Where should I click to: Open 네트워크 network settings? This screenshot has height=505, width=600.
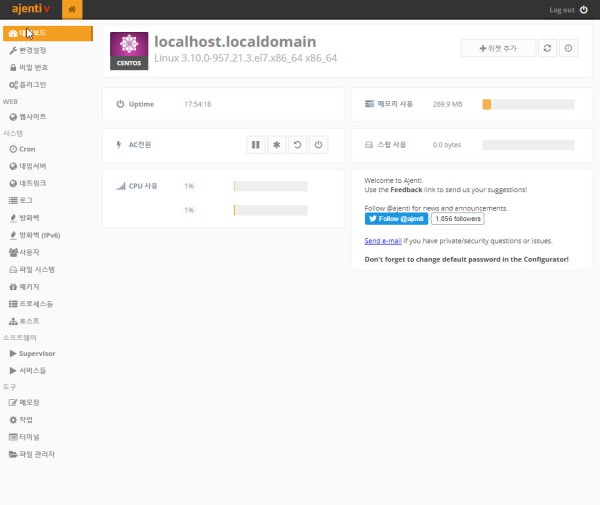pyautogui.click(x=28, y=184)
